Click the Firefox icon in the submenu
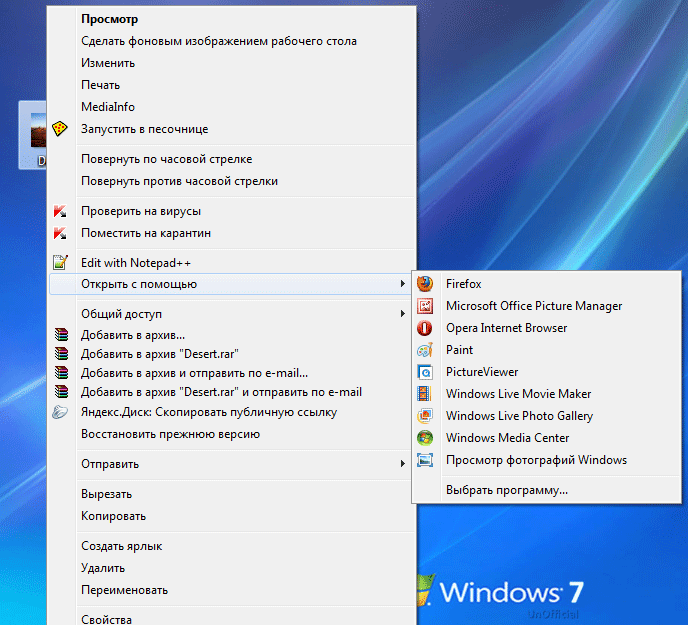This screenshot has width=688, height=625. (x=425, y=284)
